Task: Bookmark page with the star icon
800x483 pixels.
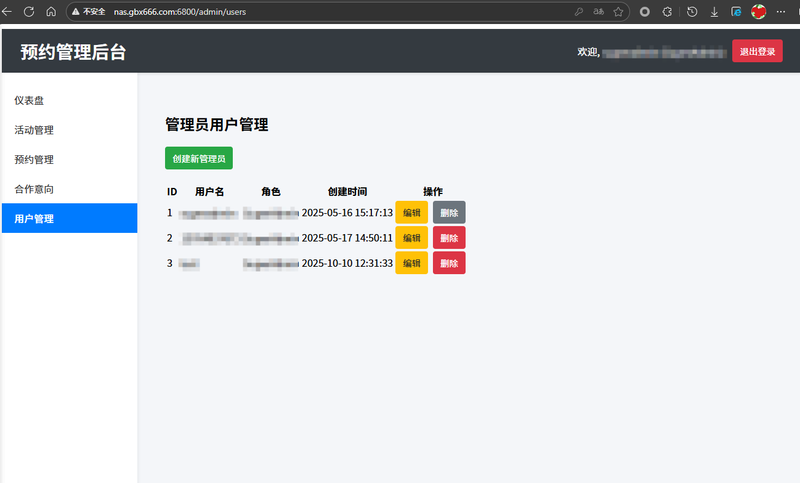Action: coord(618,11)
